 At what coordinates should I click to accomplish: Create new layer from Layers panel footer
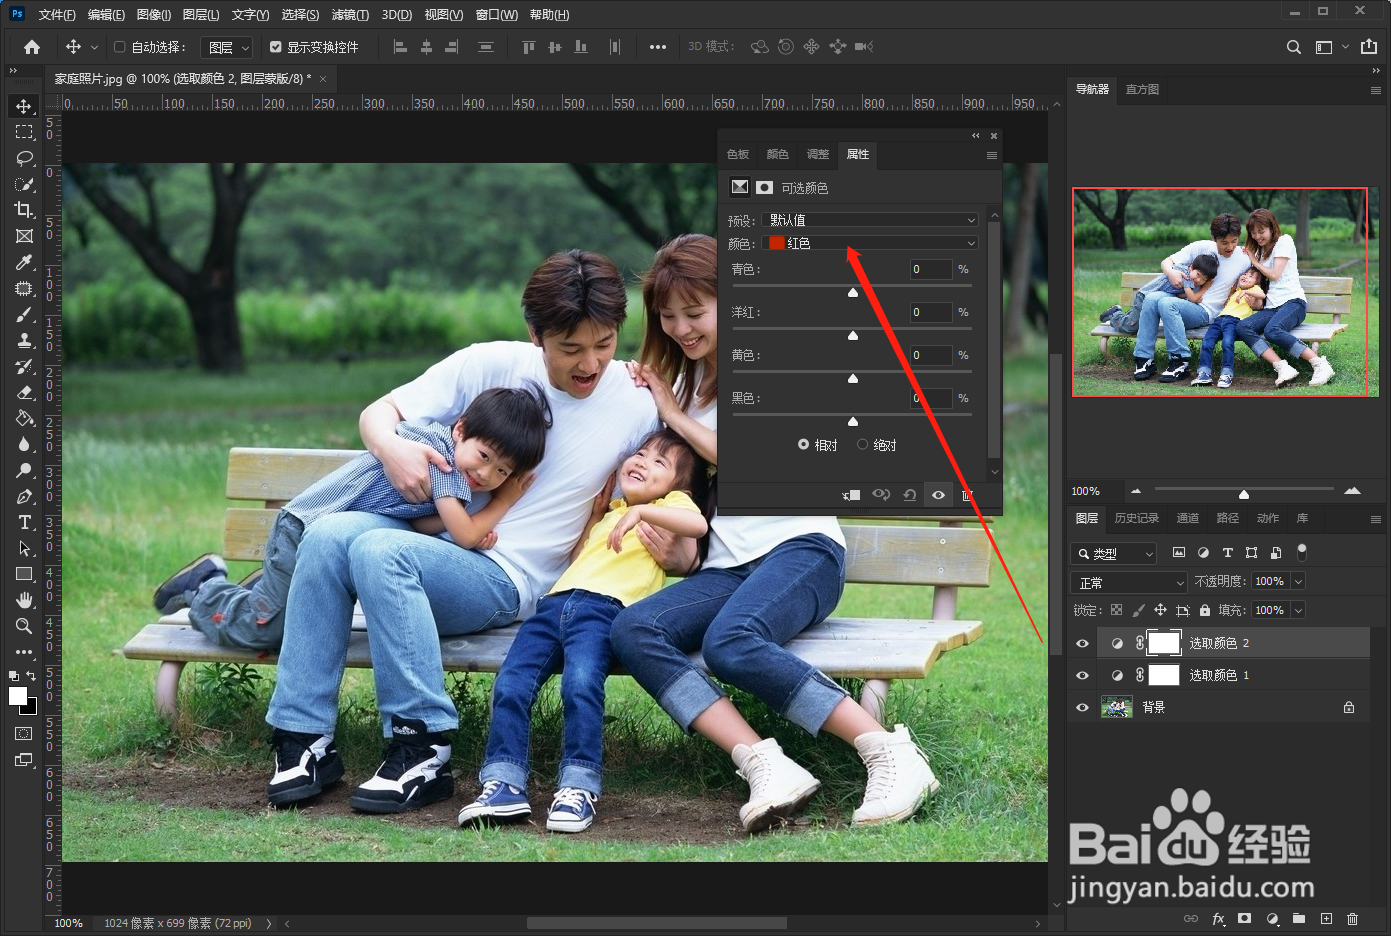[x=1326, y=918]
